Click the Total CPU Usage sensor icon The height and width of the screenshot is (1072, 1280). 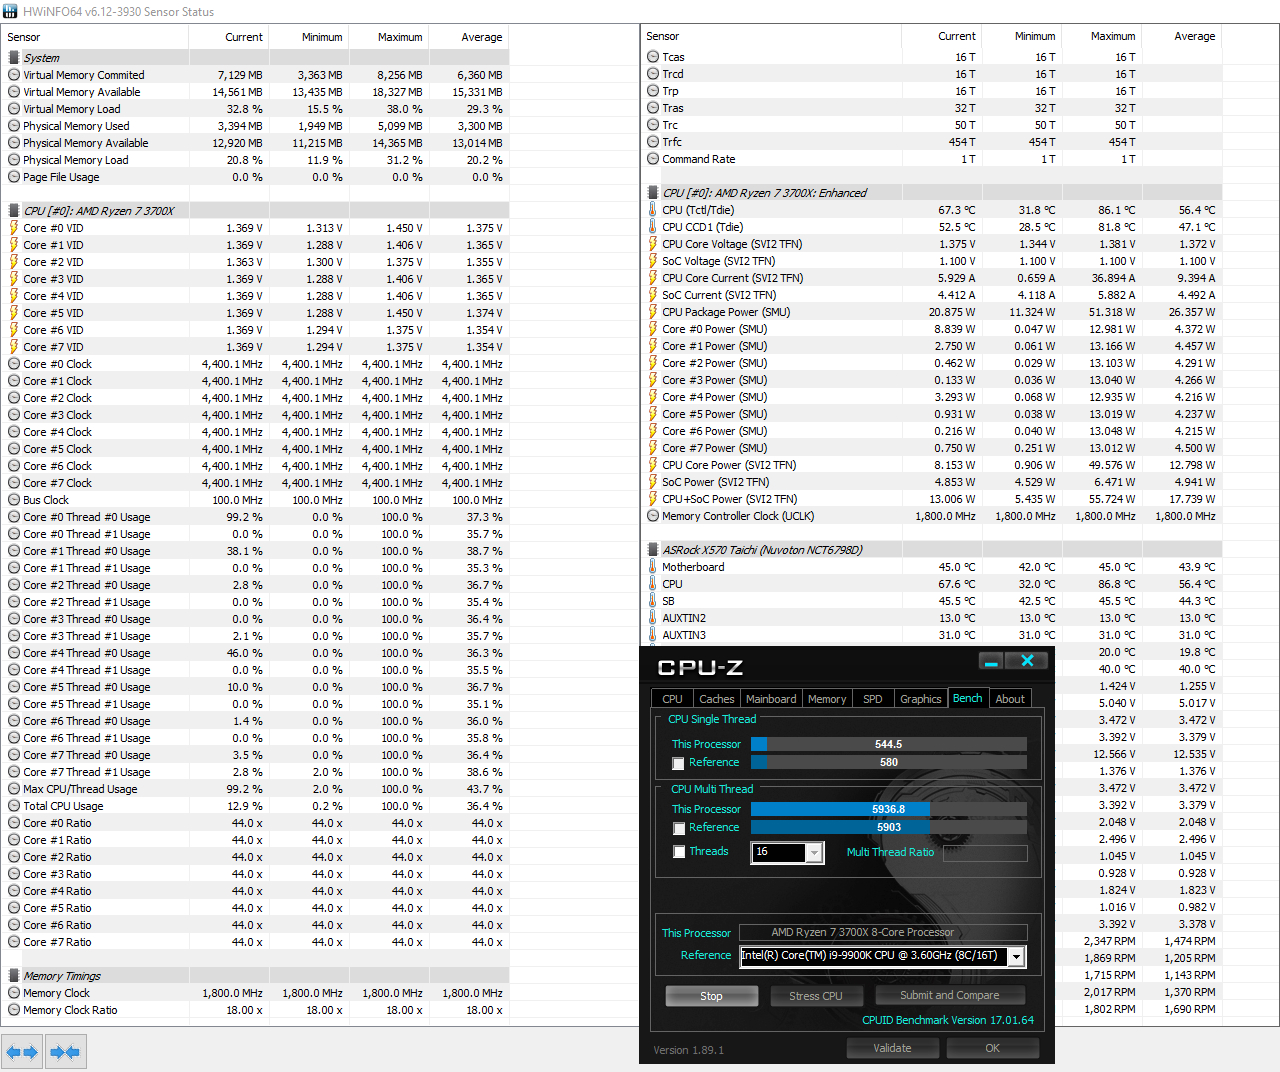pos(14,806)
